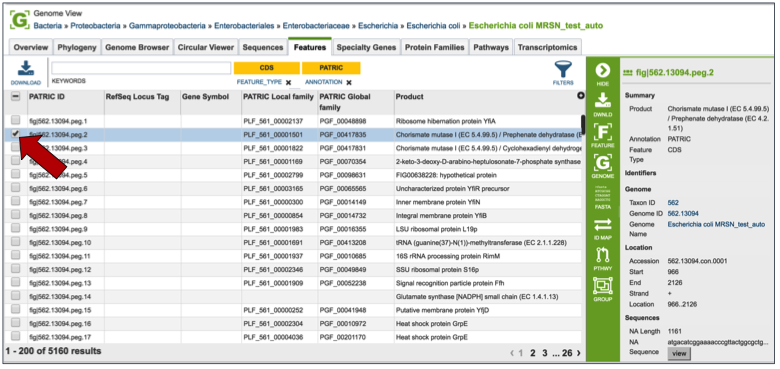Click the Genome View G logo
This screenshot has height=369, width=780.
coord(19,20)
